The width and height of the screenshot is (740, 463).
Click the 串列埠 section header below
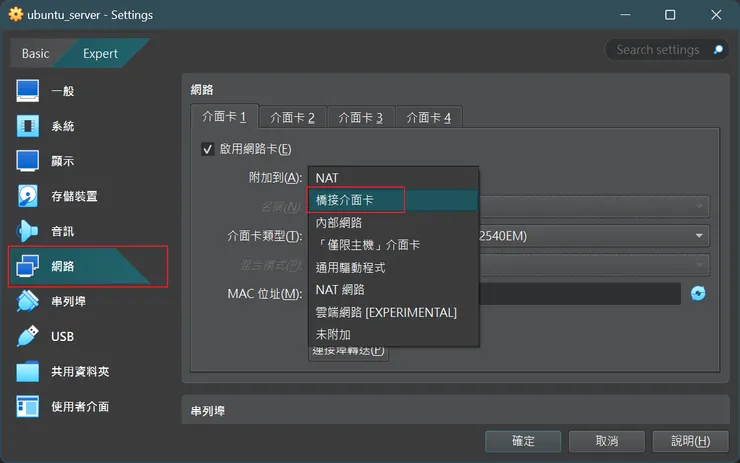pyautogui.click(x=208, y=411)
